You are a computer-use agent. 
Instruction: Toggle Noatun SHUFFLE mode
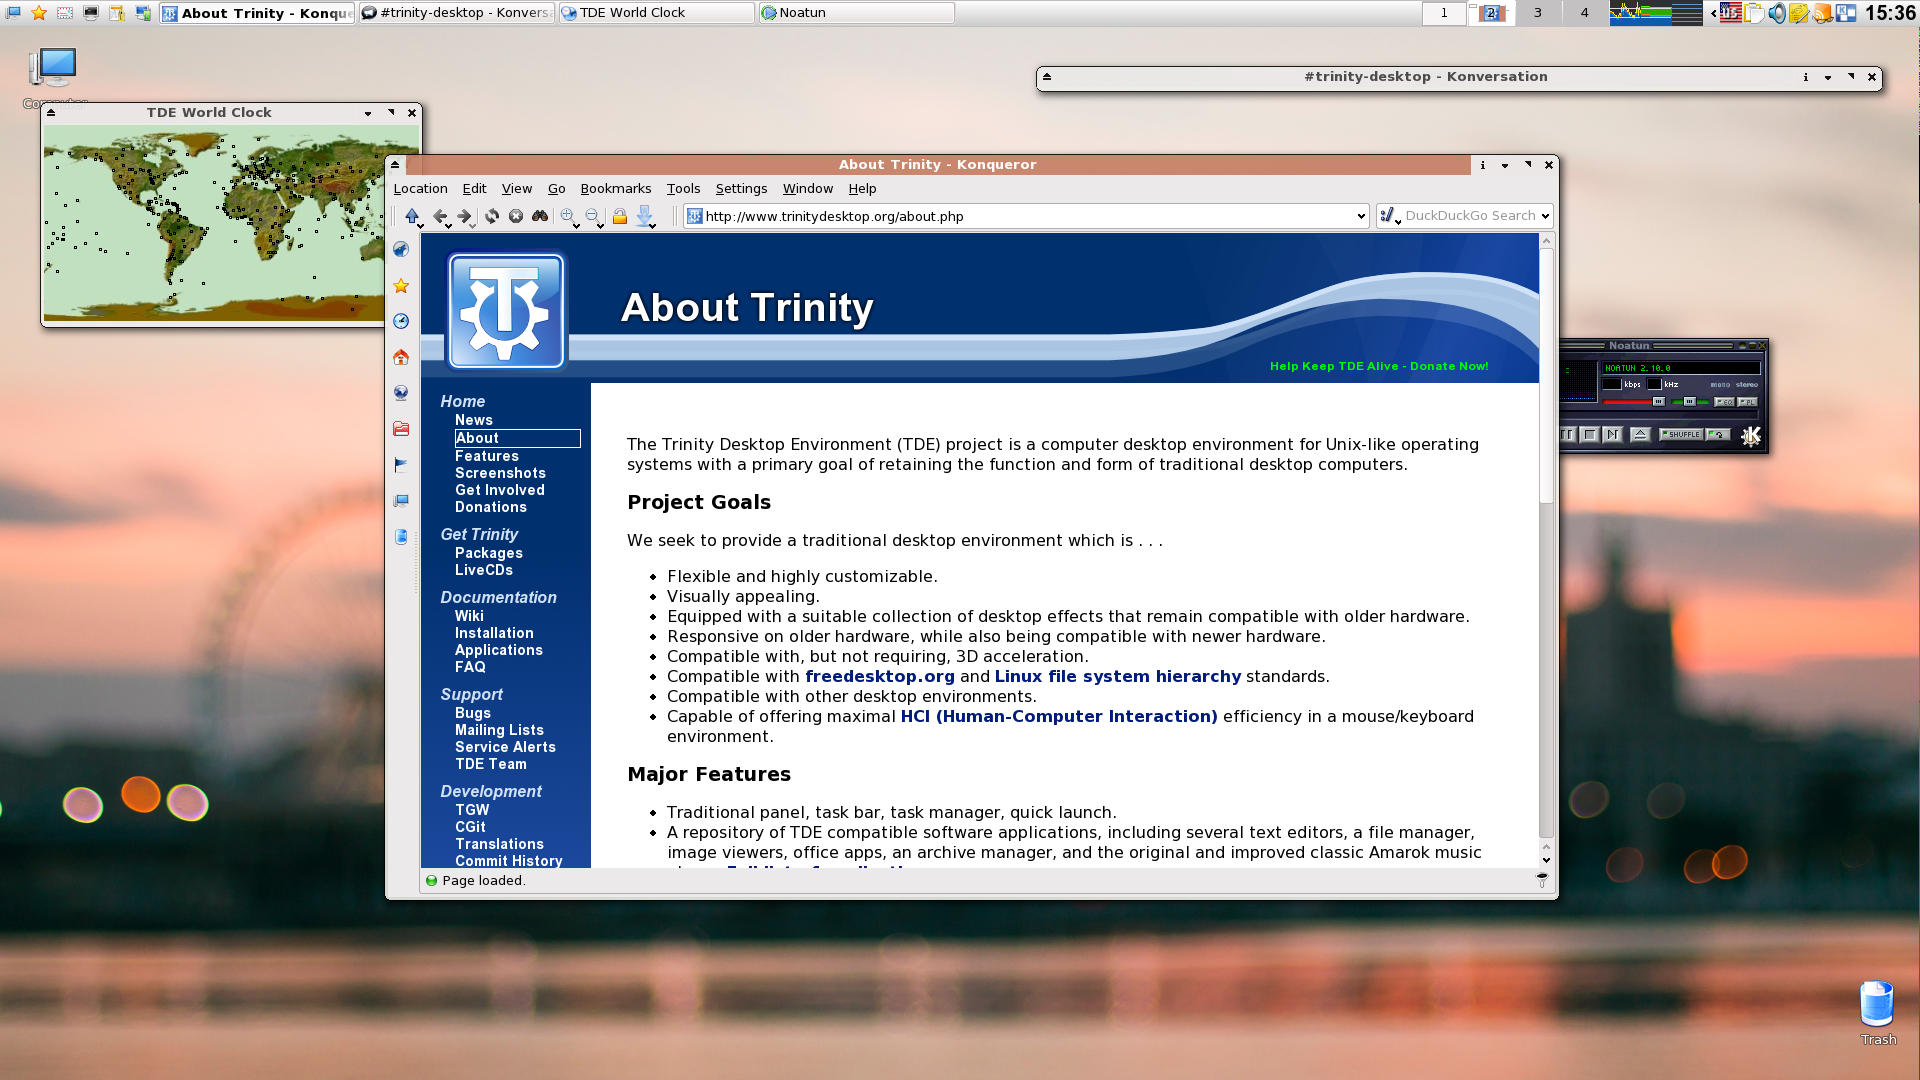1681,435
